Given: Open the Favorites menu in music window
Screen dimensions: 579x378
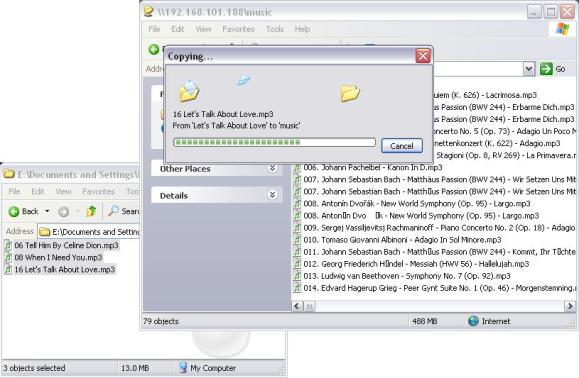Looking at the screenshot, I should click(238, 29).
